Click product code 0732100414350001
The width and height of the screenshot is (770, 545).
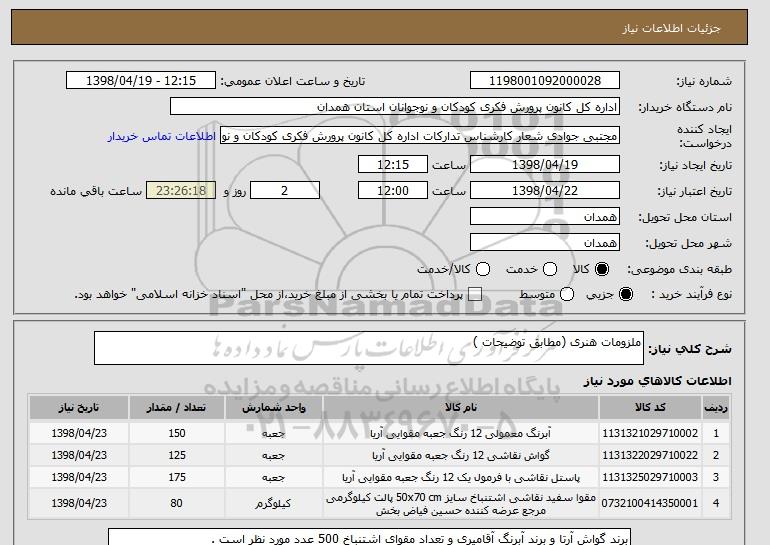point(650,503)
